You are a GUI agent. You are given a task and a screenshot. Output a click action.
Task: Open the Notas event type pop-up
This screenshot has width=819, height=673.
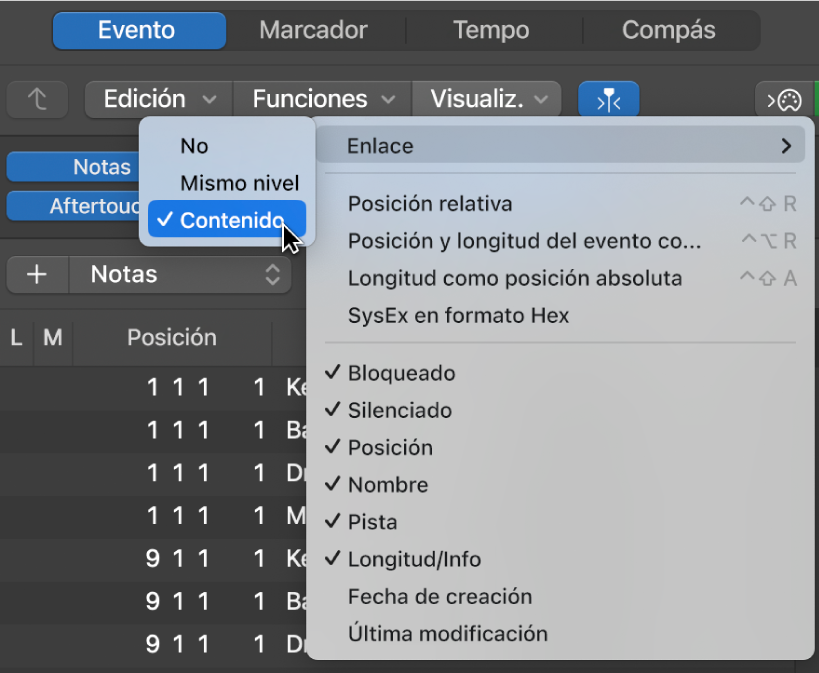tap(180, 275)
